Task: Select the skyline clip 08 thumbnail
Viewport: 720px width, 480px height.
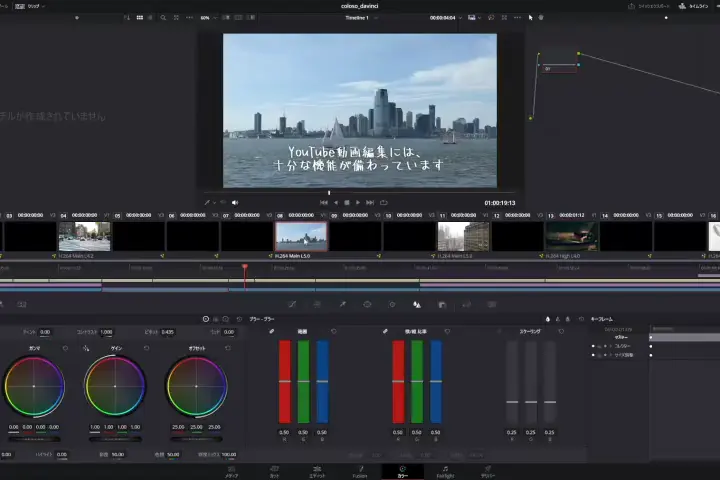Action: [301, 236]
